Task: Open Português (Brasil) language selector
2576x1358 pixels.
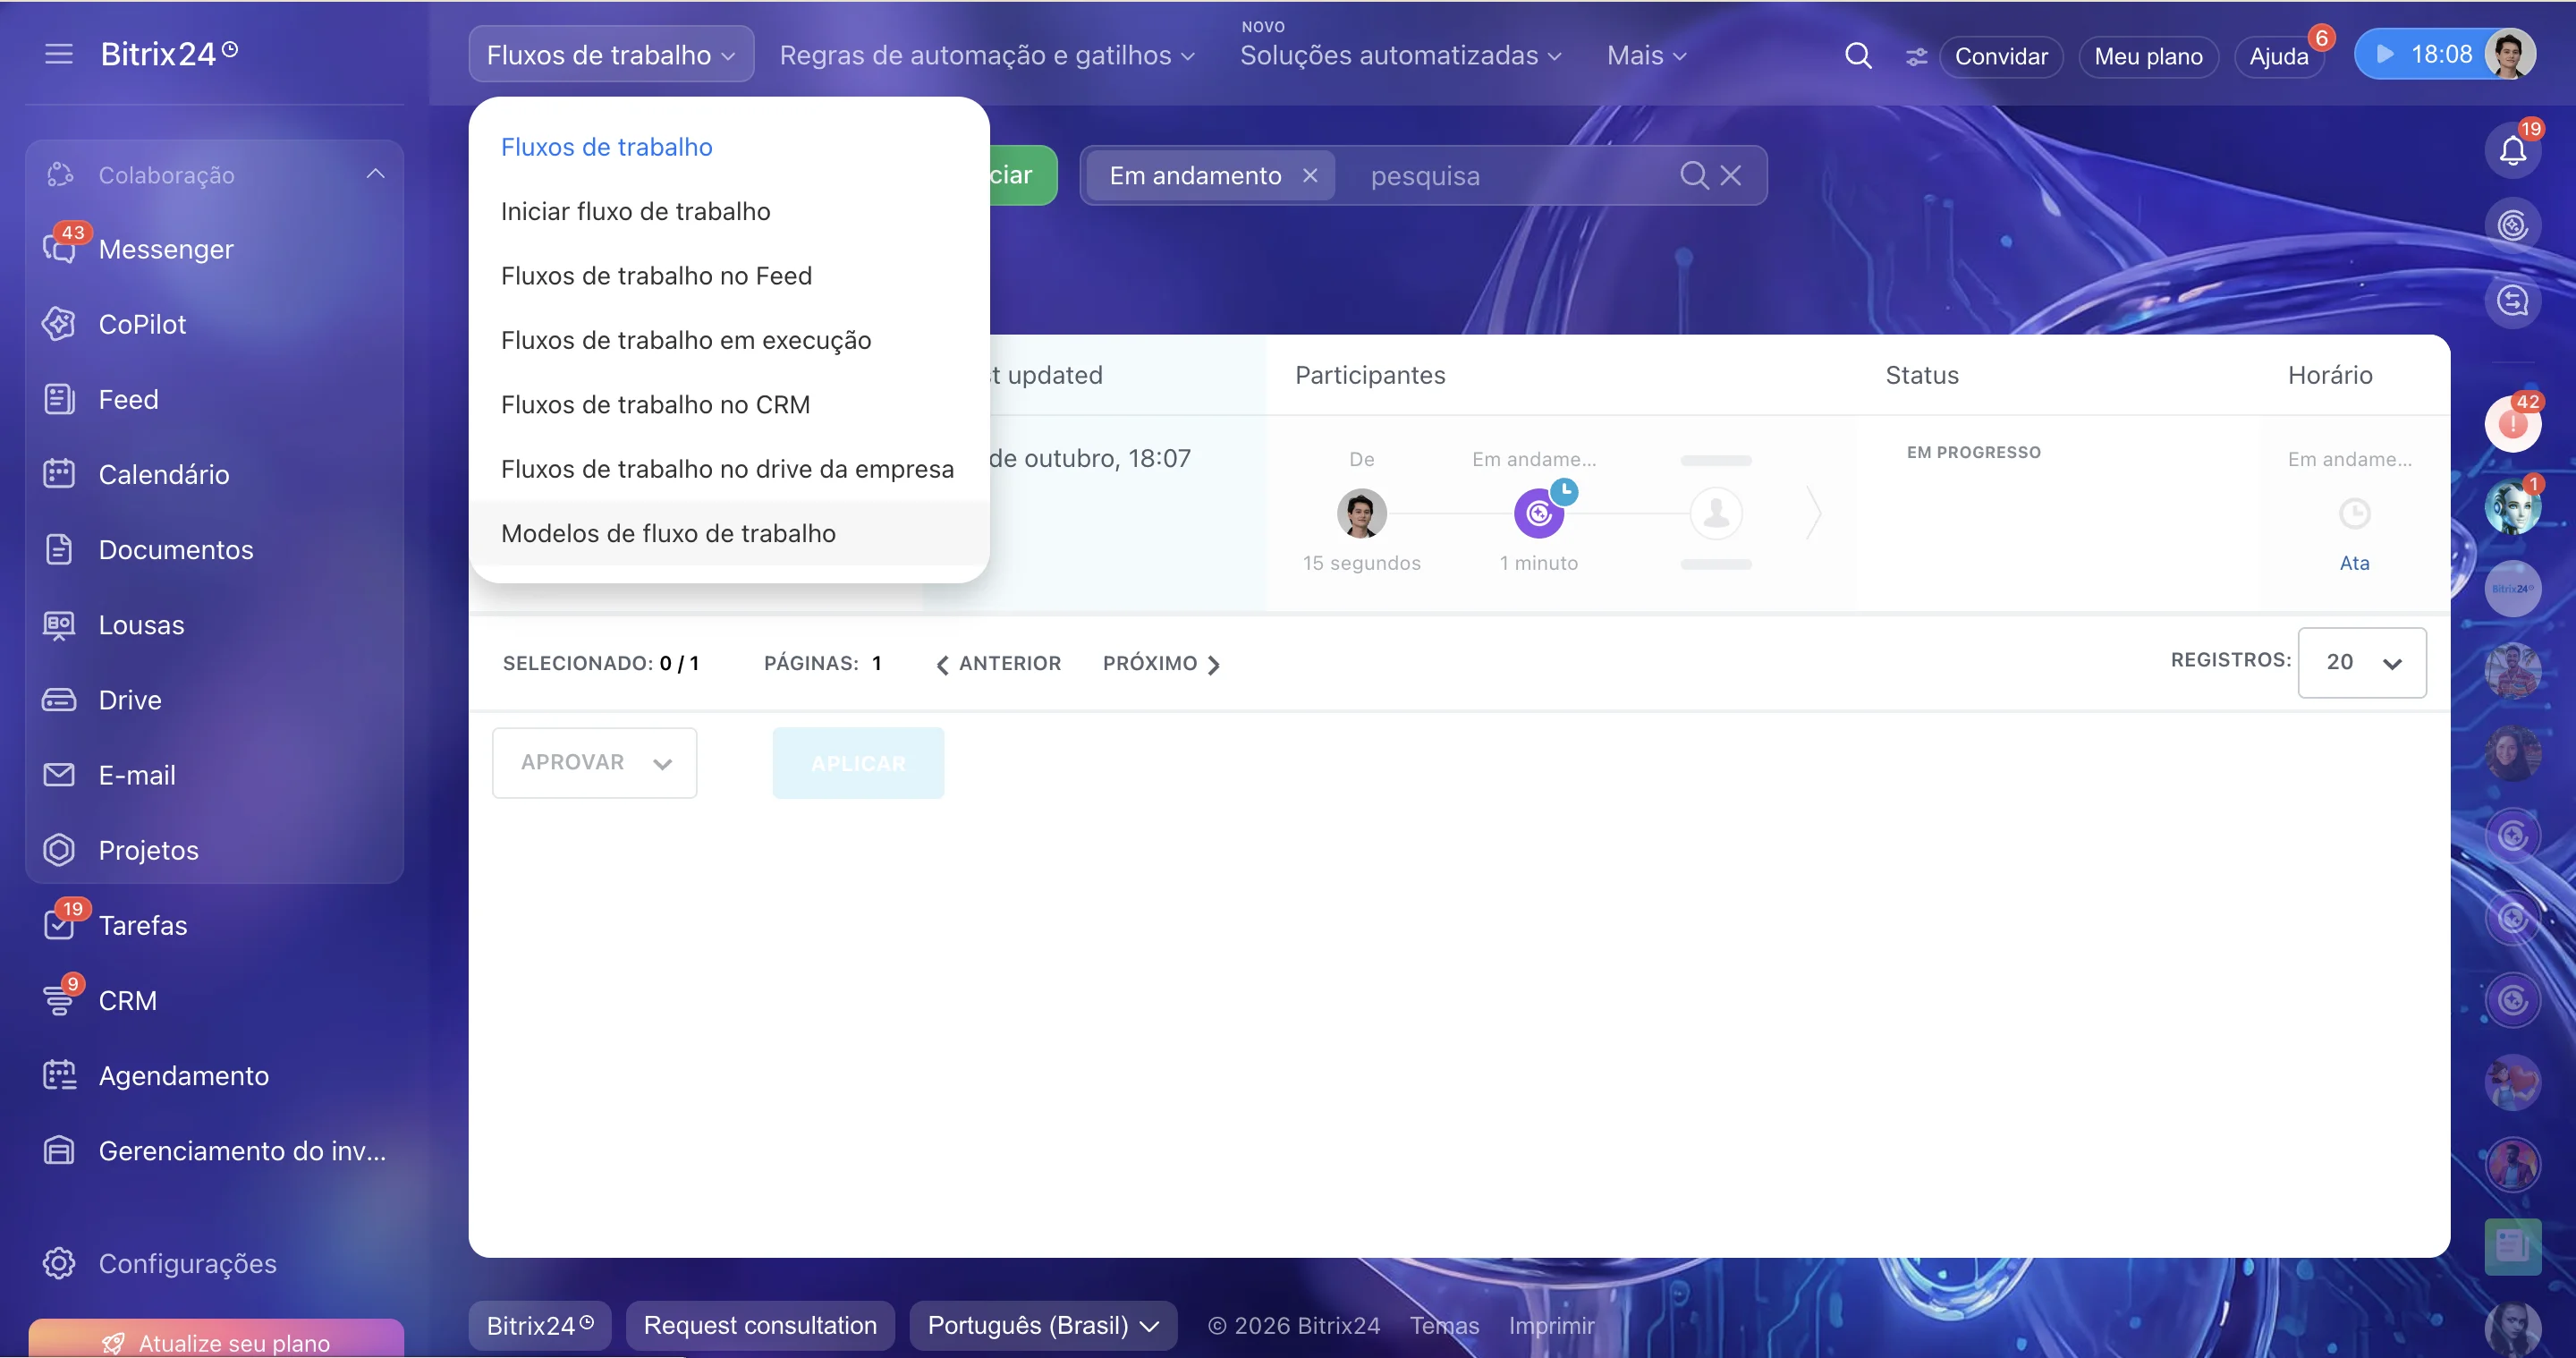Action: click(1043, 1325)
